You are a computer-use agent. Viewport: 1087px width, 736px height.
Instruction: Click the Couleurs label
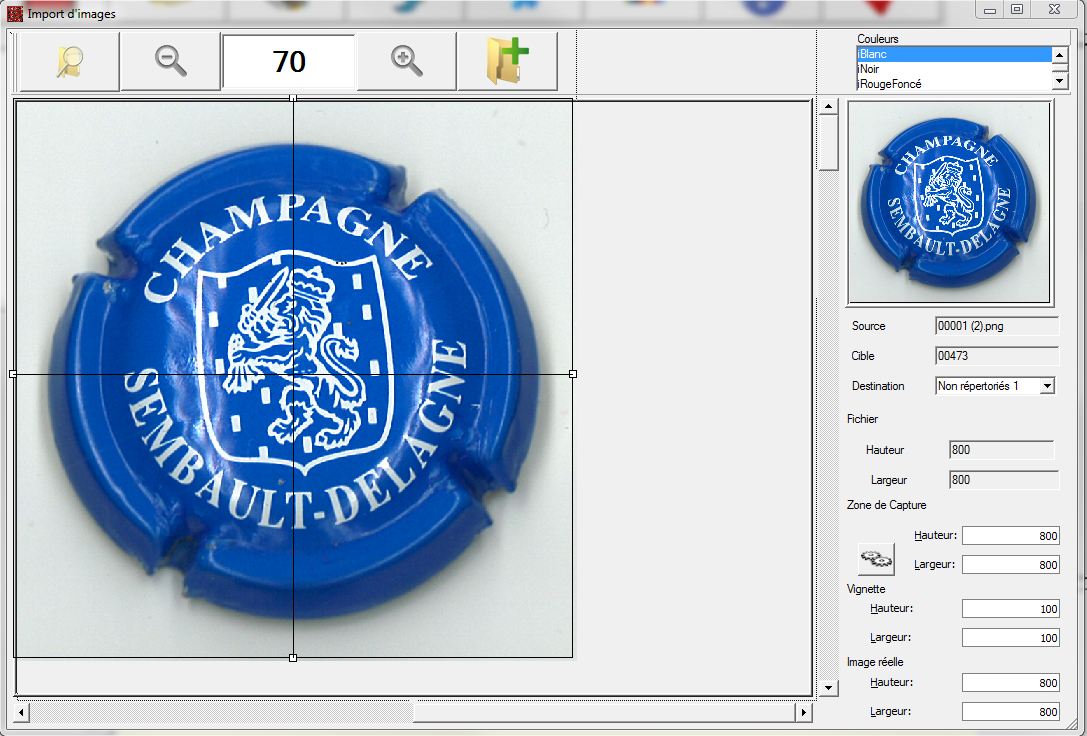click(878, 39)
